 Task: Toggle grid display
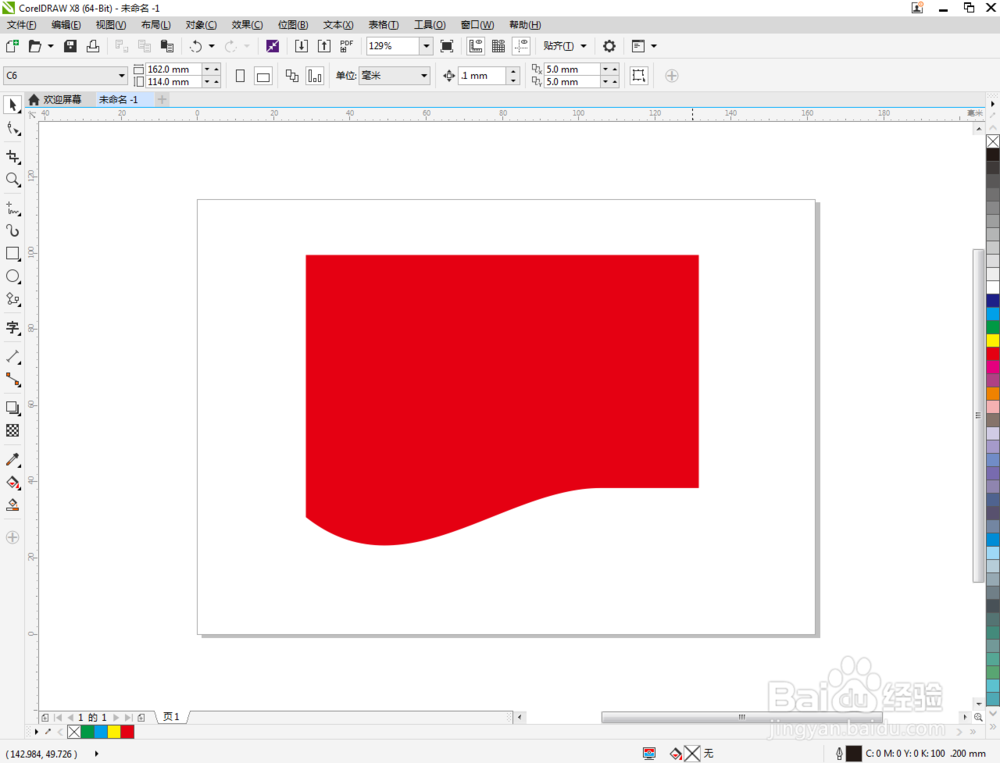[499, 46]
